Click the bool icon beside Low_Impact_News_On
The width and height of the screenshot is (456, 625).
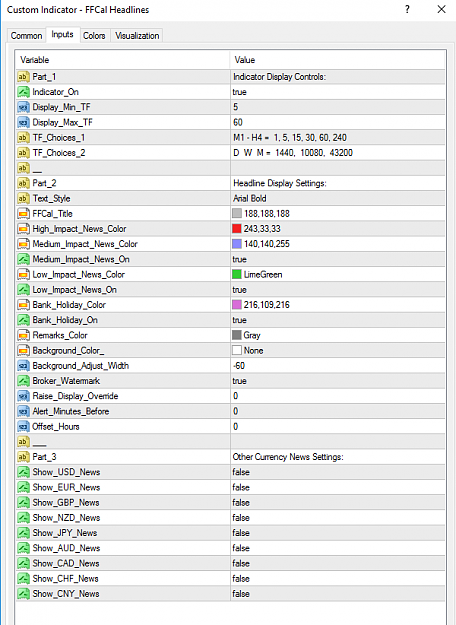24,290
